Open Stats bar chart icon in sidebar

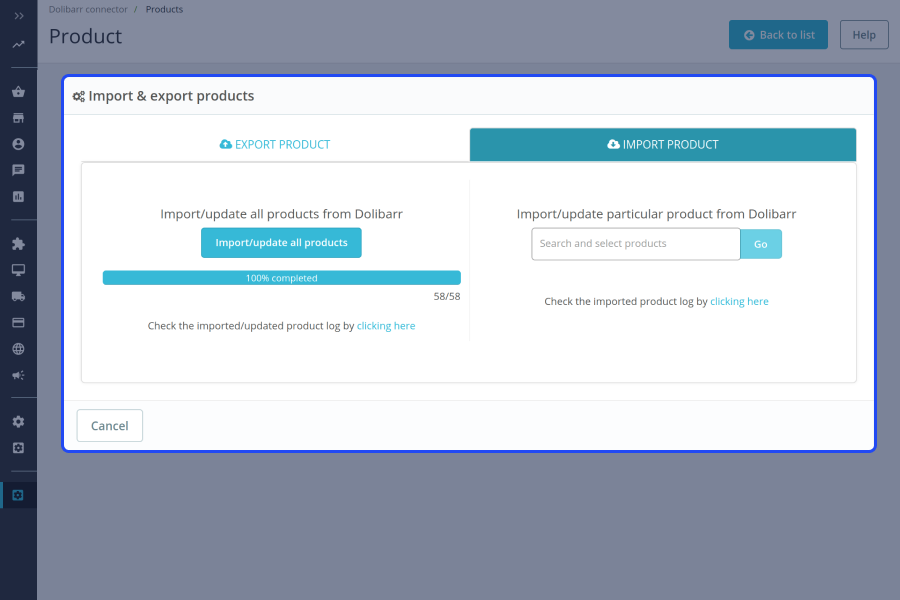(x=18, y=196)
